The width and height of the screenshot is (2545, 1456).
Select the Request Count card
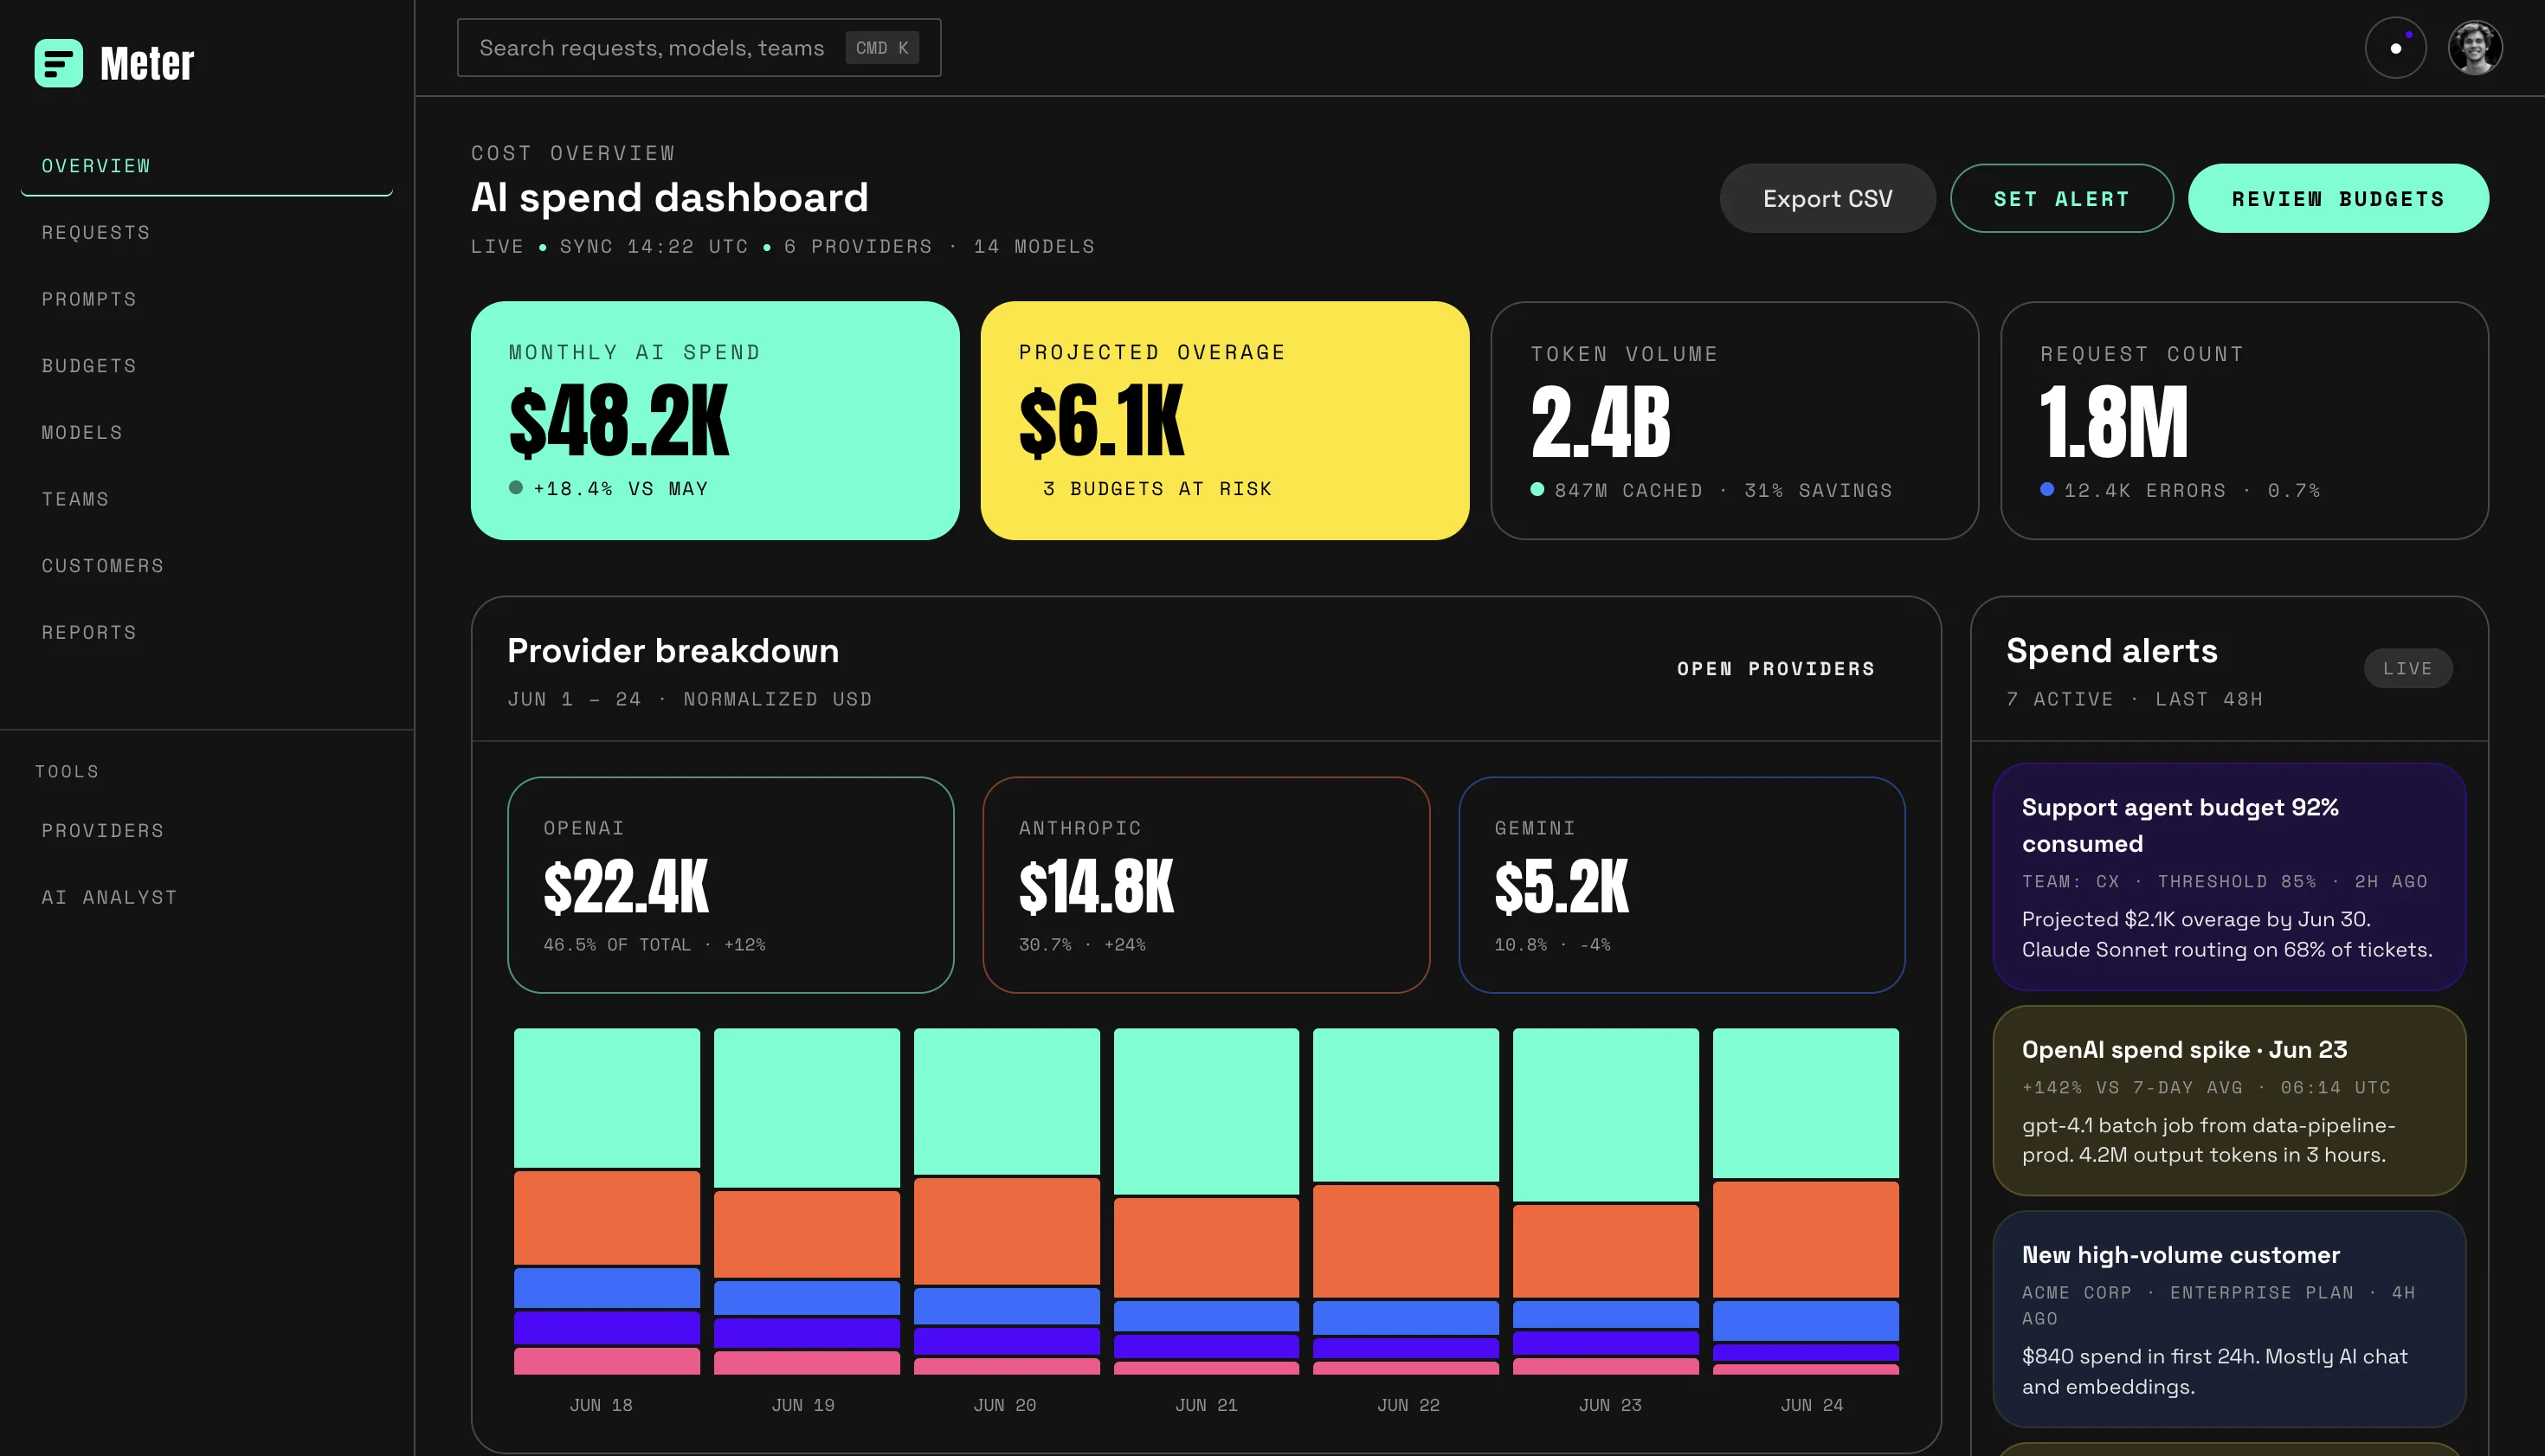click(x=2244, y=421)
